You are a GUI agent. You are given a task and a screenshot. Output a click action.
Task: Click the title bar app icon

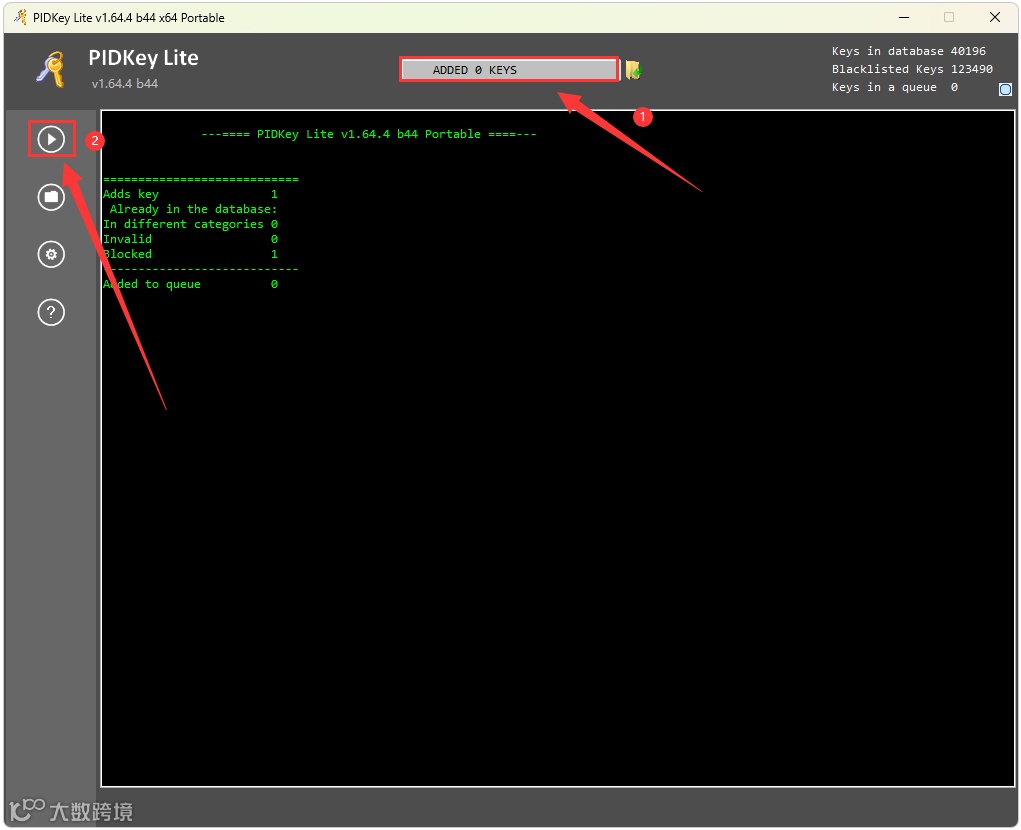point(20,17)
